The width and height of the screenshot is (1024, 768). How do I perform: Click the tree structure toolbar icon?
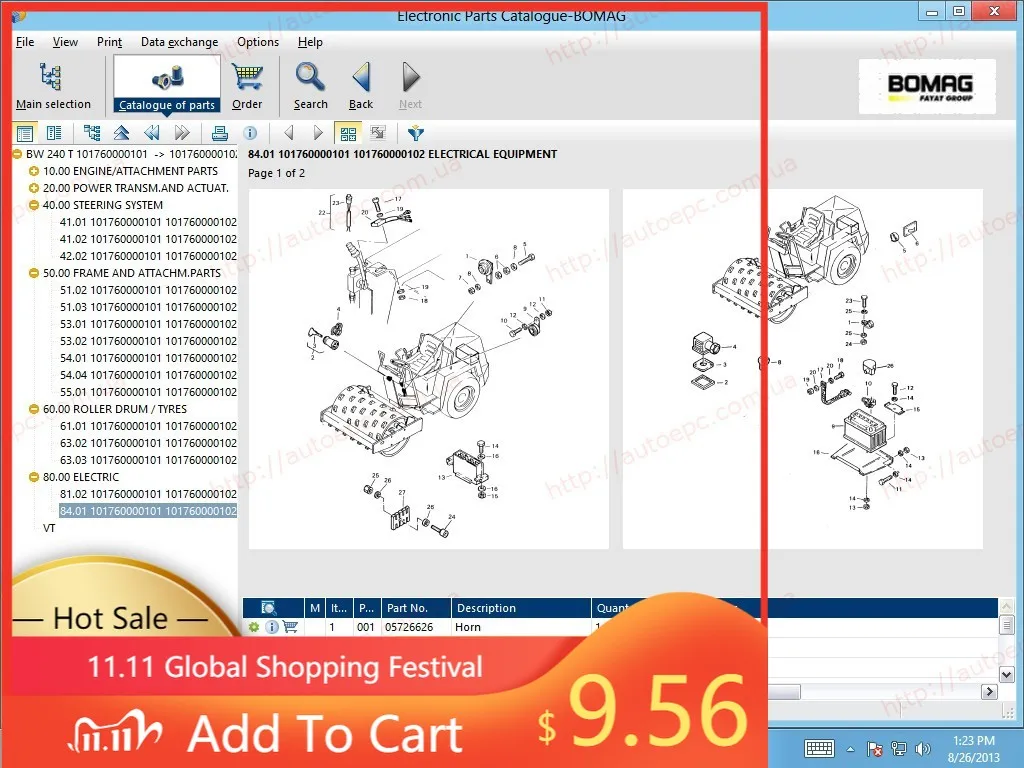click(92, 133)
